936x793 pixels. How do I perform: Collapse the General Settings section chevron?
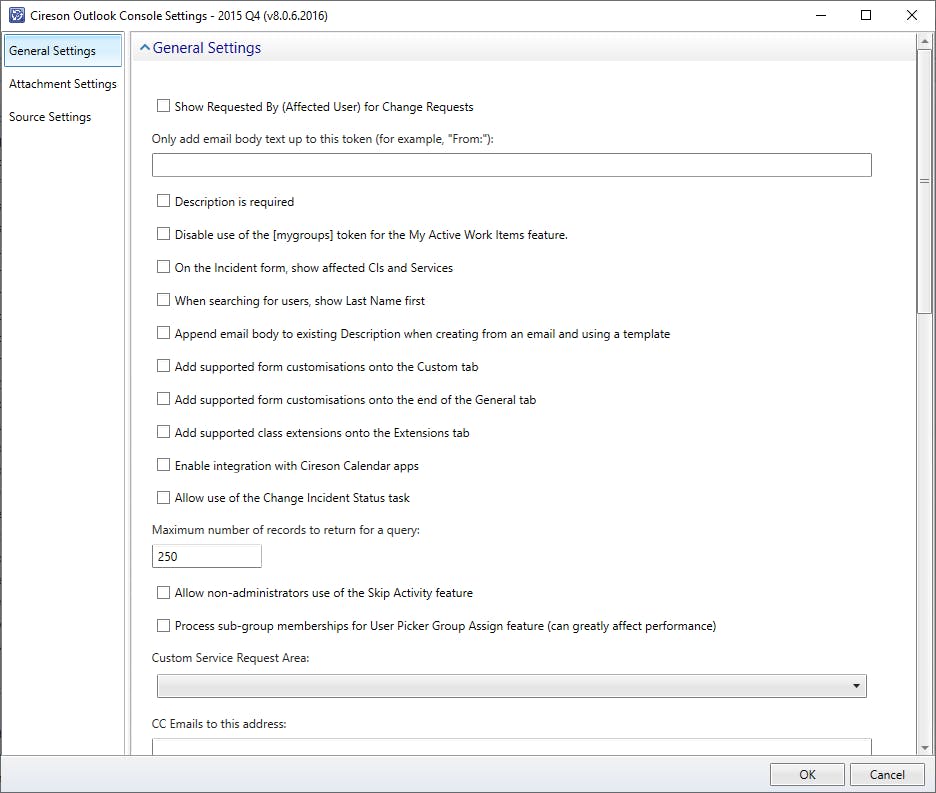[x=144, y=47]
